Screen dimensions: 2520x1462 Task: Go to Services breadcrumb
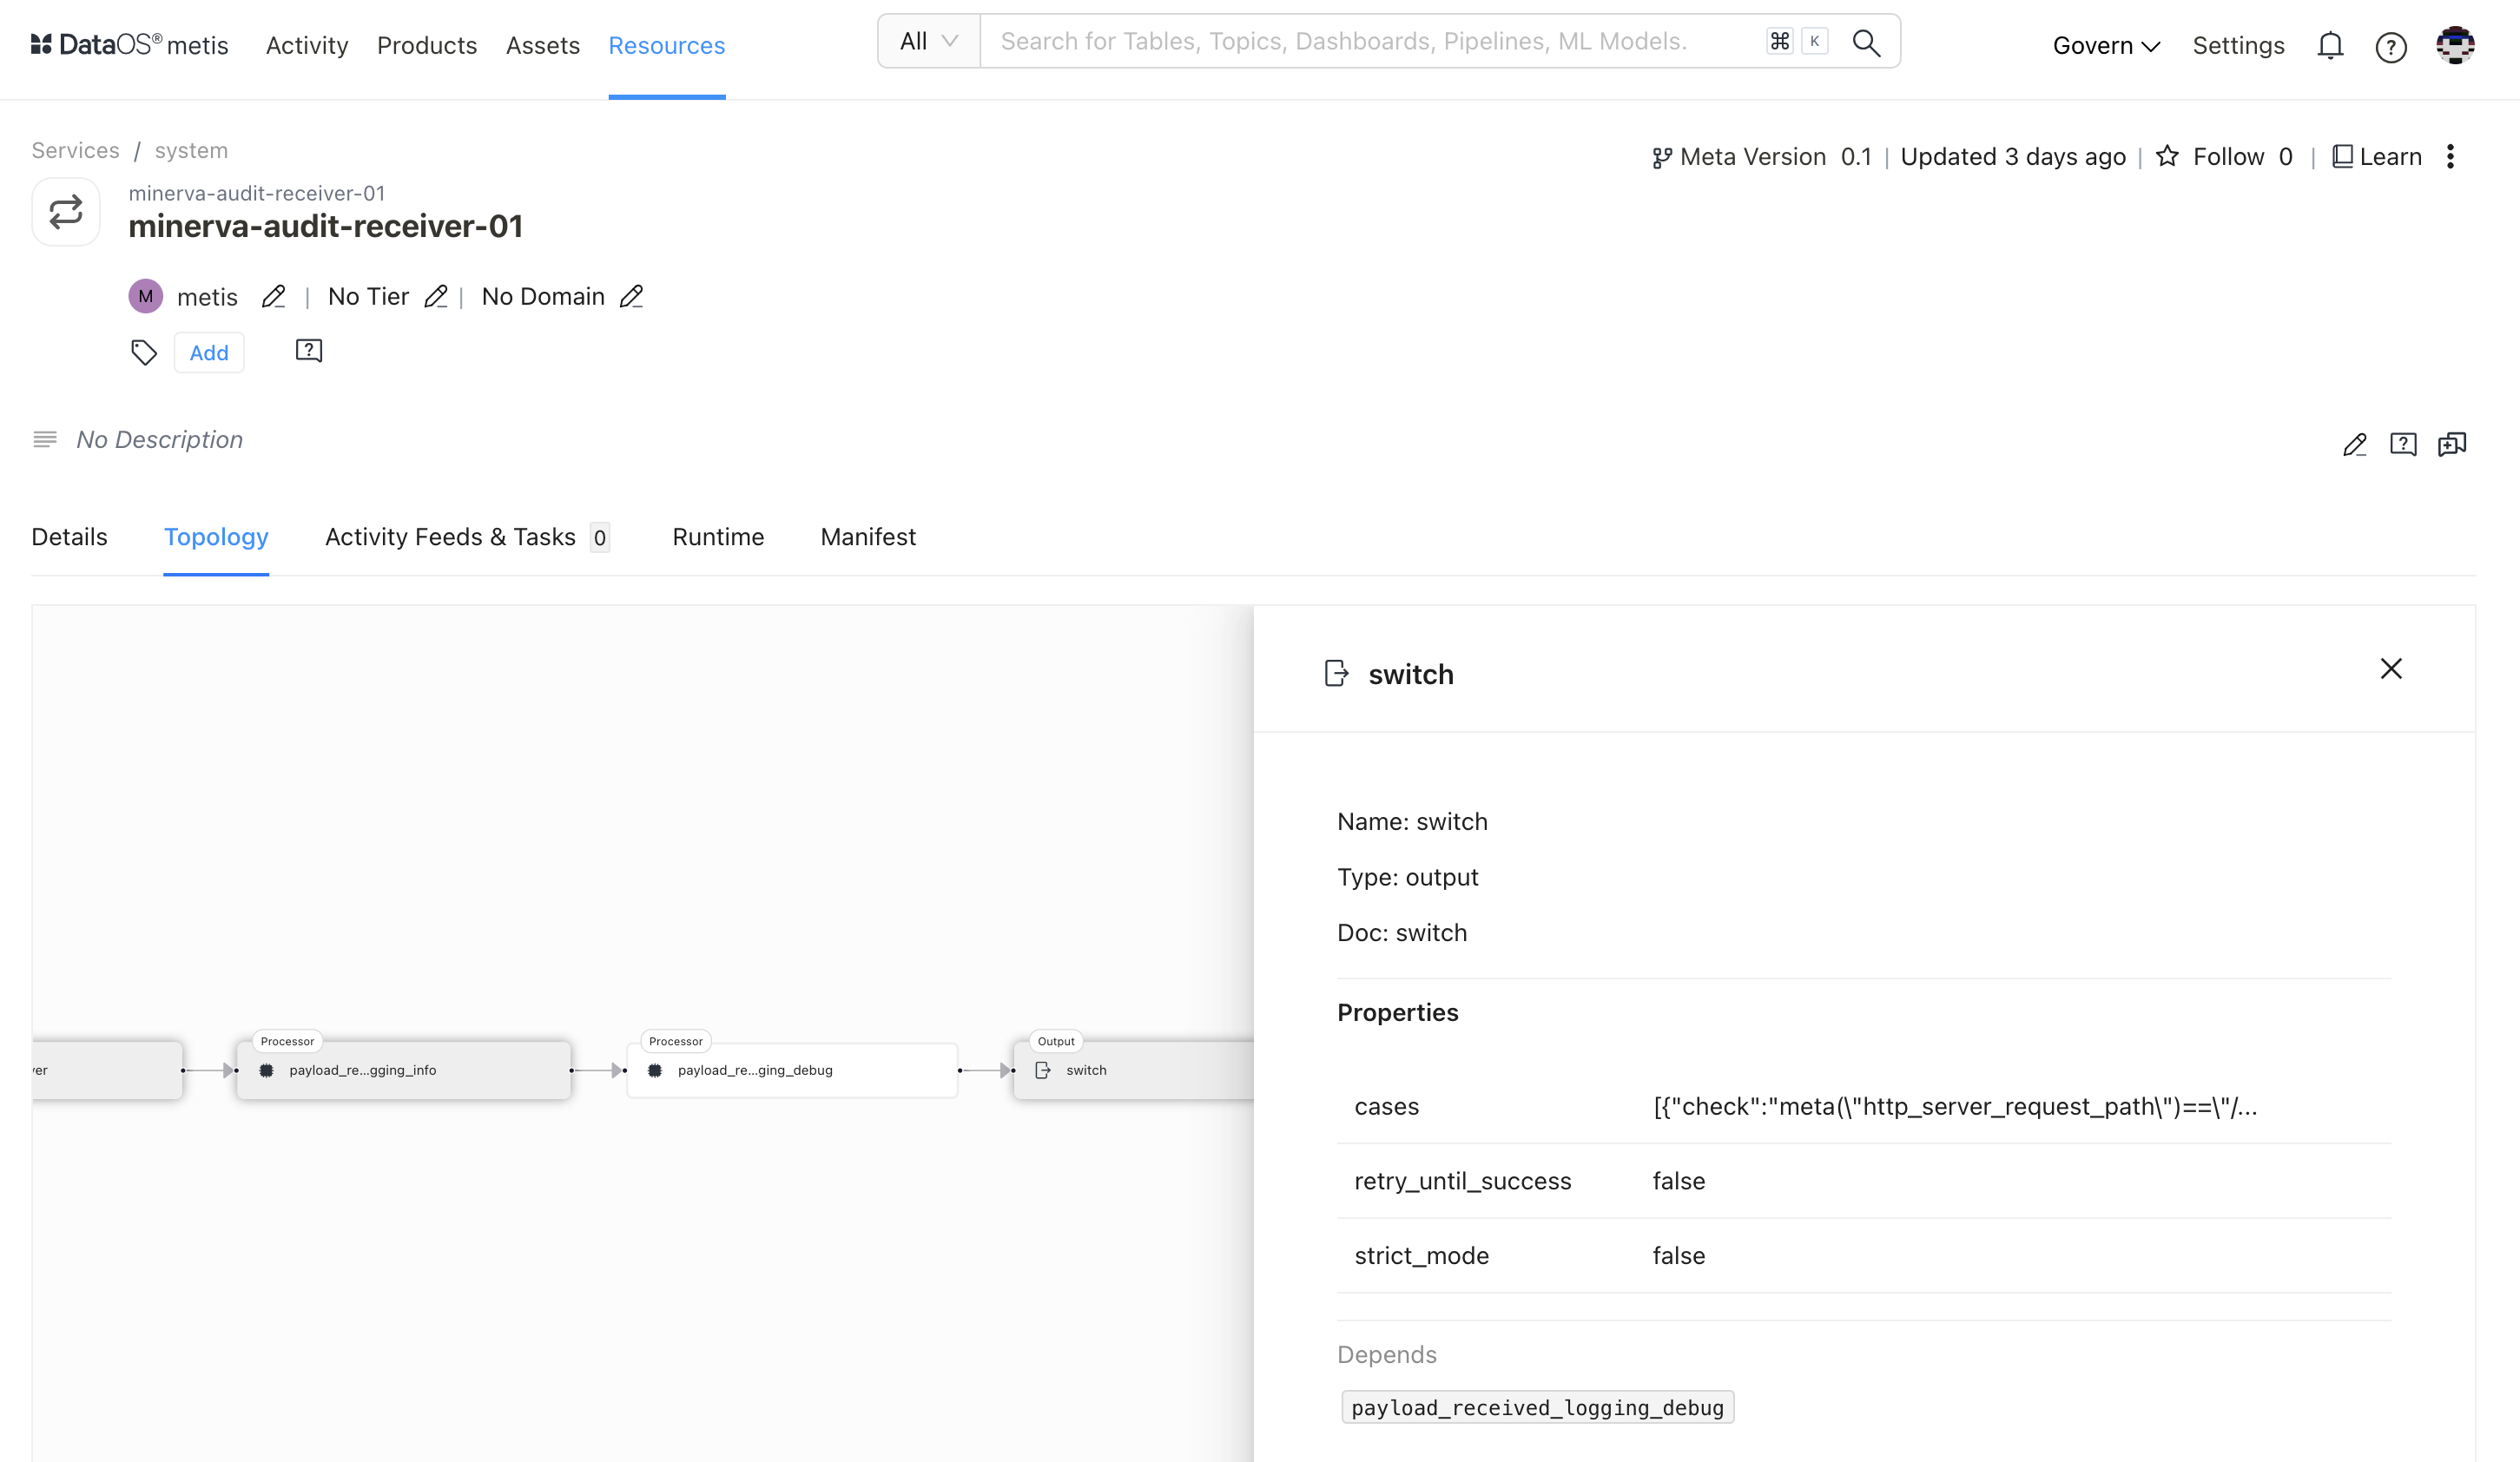tap(75, 150)
